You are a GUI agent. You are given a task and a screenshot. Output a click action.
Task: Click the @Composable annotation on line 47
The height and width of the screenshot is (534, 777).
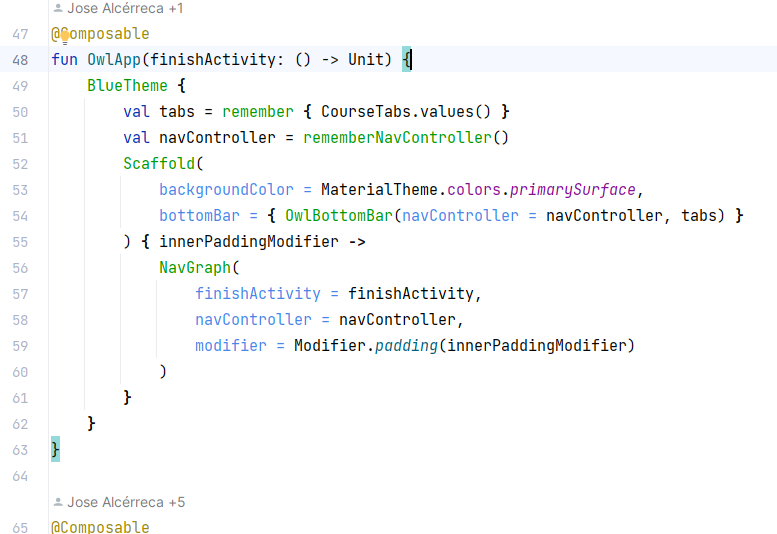[x=100, y=34]
